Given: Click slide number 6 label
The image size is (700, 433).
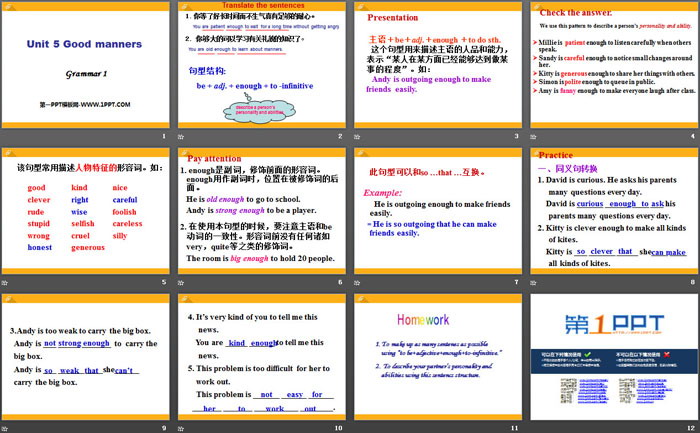Looking at the screenshot, I should point(340,282).
